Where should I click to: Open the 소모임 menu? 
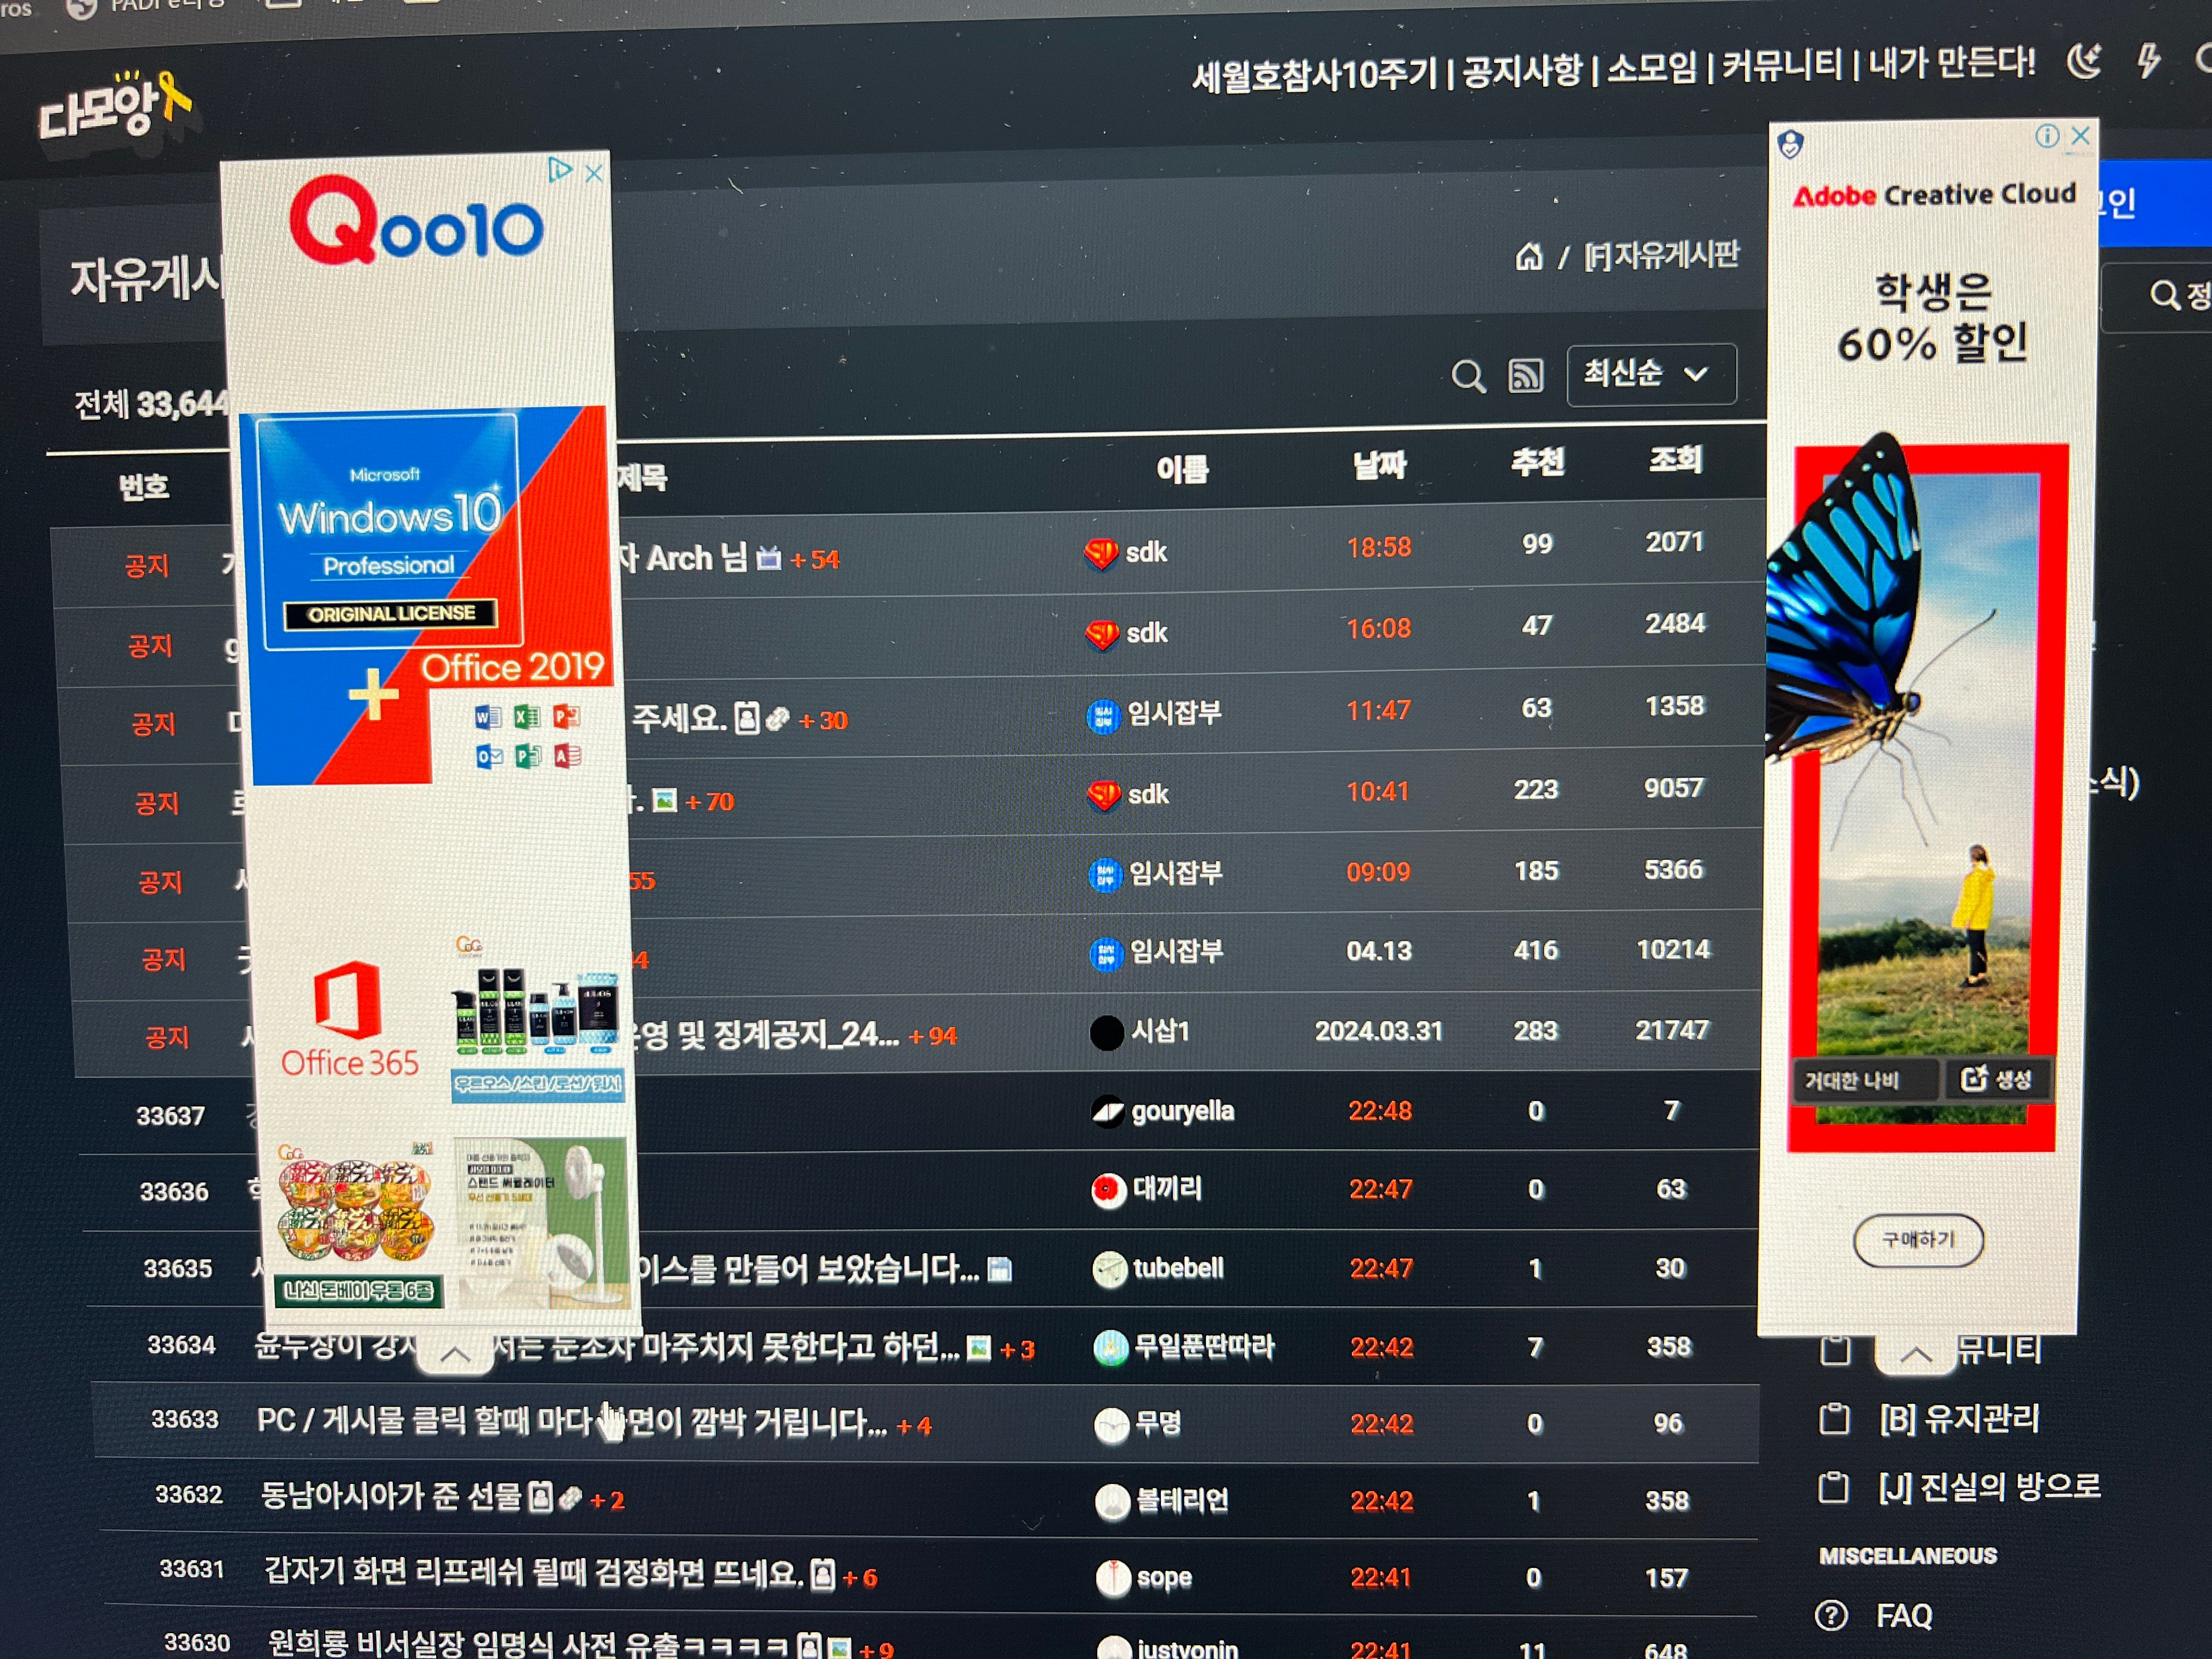tap(1652, 68)
